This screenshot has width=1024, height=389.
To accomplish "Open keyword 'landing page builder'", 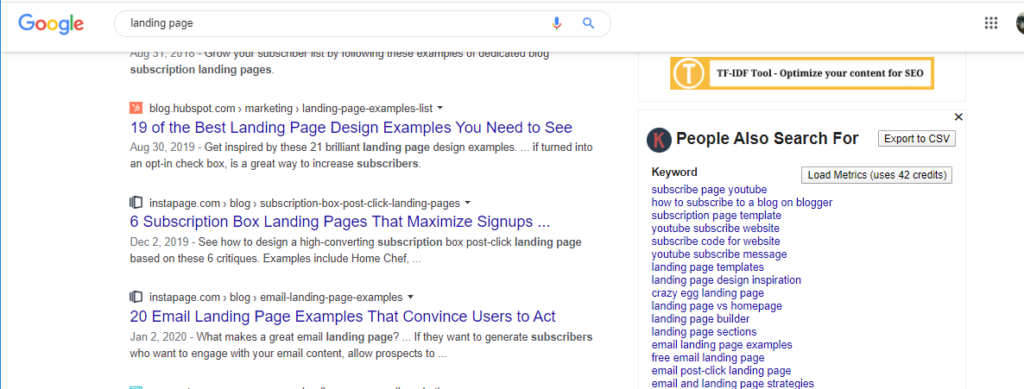I will click(701, 319).
